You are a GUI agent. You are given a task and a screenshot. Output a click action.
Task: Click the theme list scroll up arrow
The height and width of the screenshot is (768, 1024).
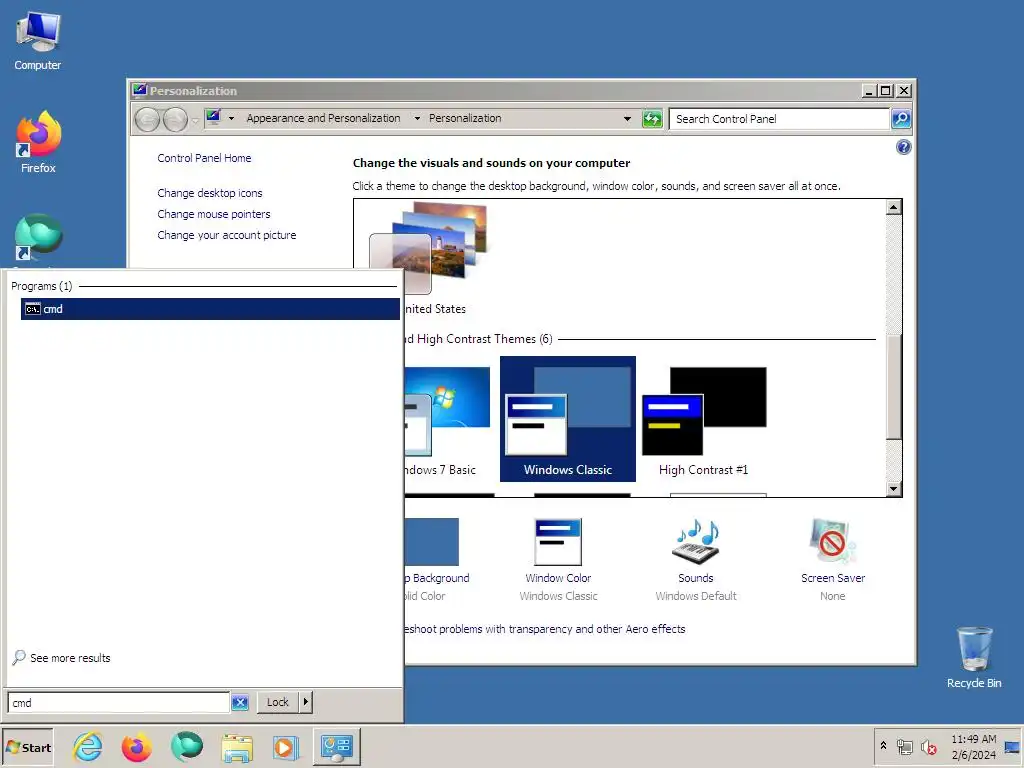[x=894, y=208]
